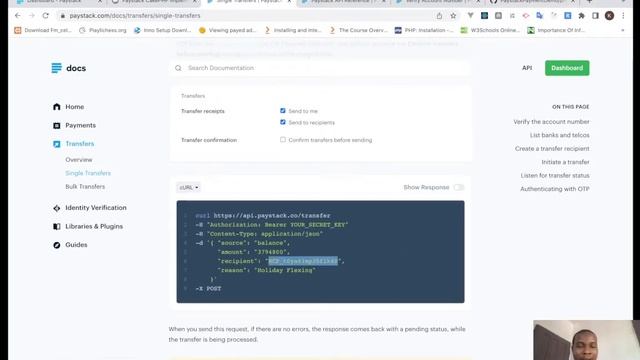
Task: Click the api.paystack.co/transfer URL in code
Action: pyautogui.click(x=272, y=216)
